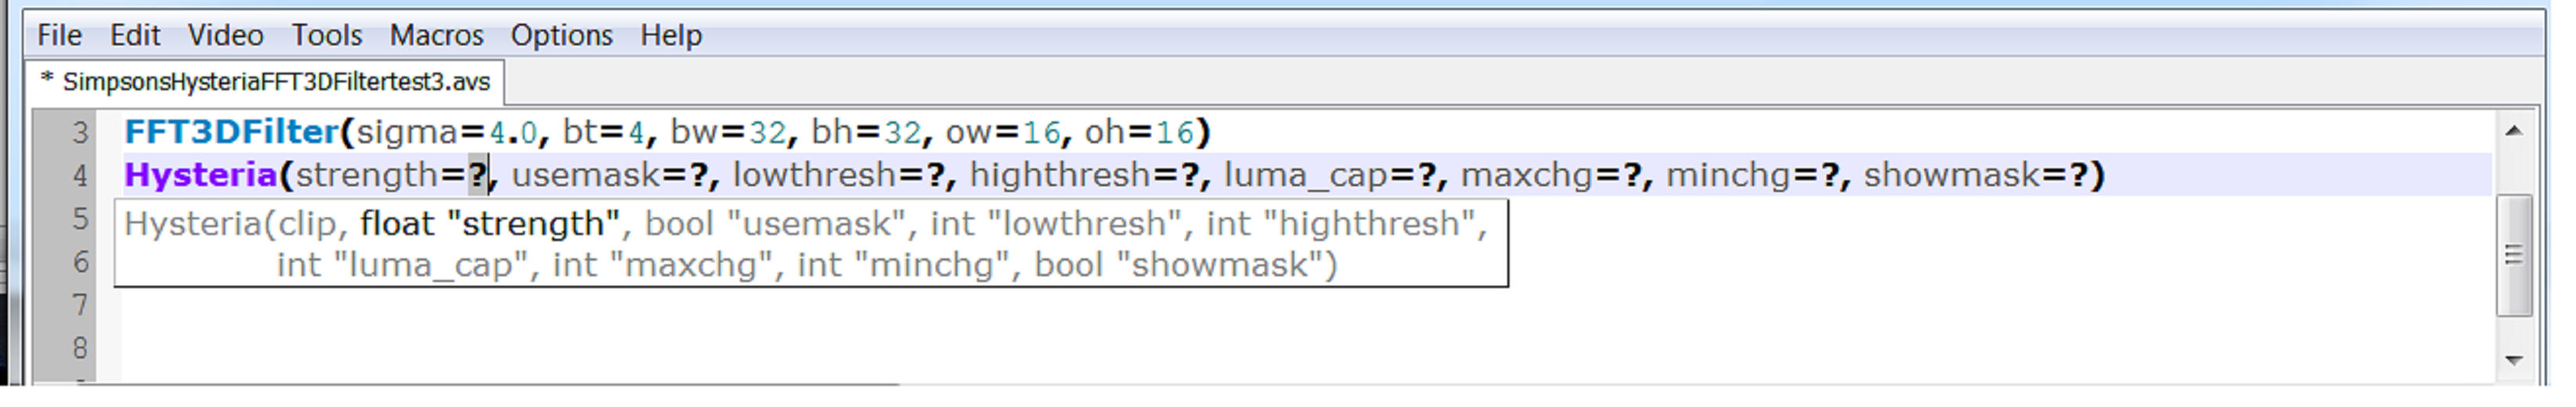The width and height of the screenshot is (2576, 407).
Task: Click the FFT3DFilter function name
Action: (231, 132)
